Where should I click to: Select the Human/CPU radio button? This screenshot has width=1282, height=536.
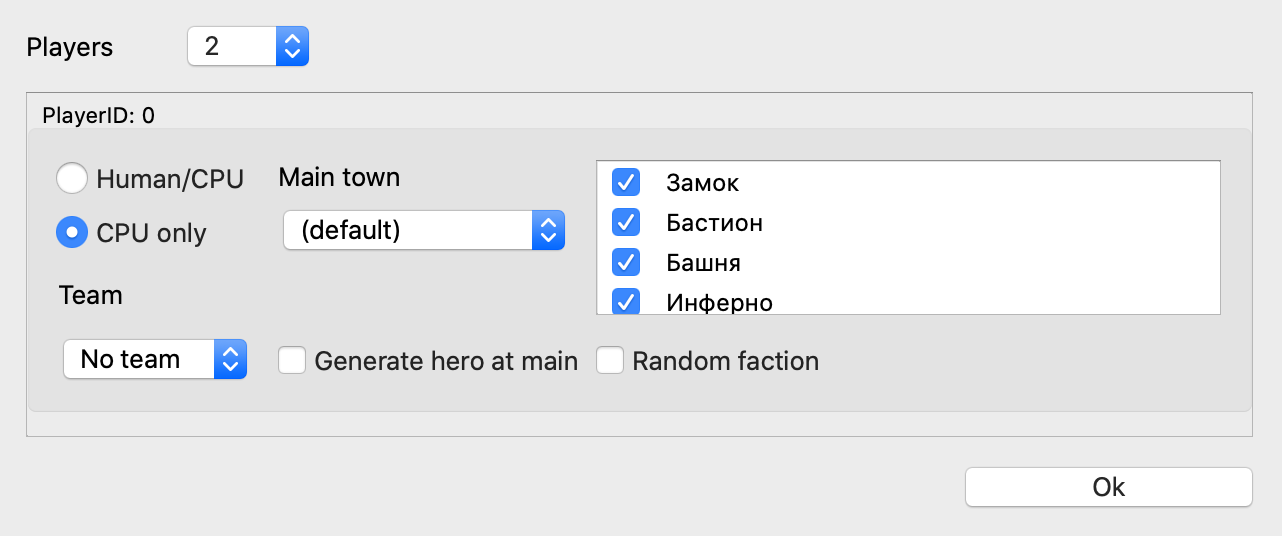coord(72,179)
